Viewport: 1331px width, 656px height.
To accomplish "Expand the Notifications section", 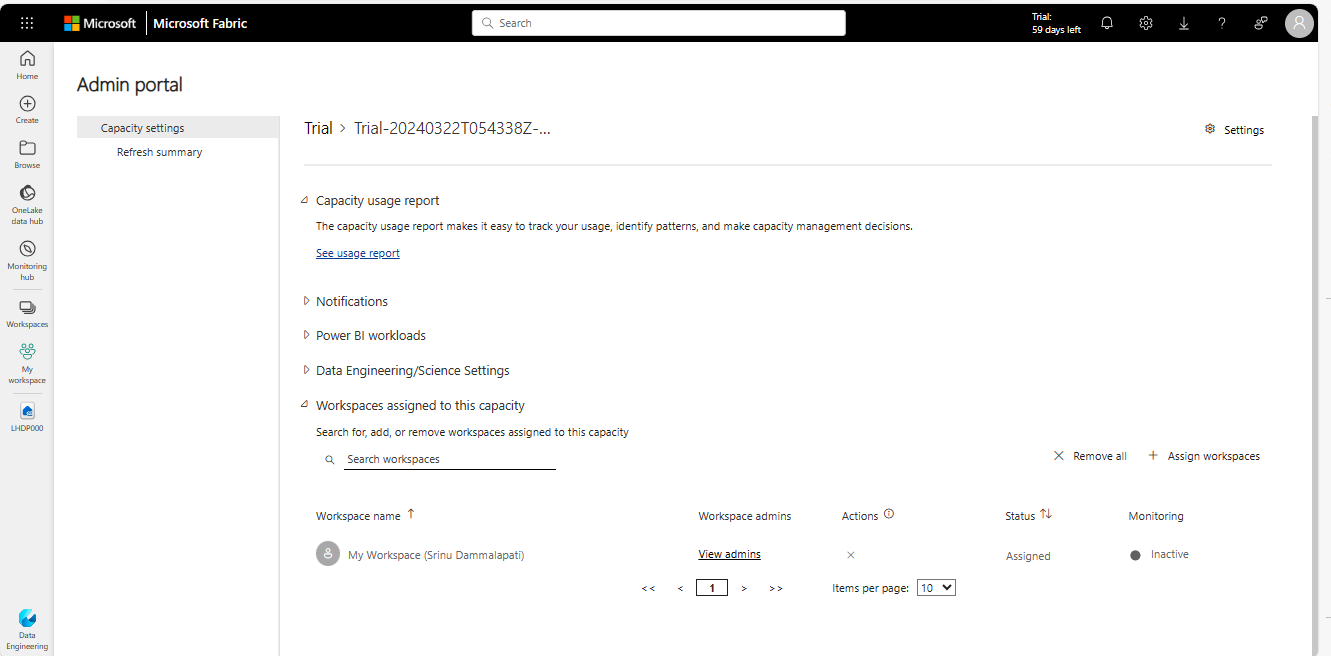I will coord(306,301).
